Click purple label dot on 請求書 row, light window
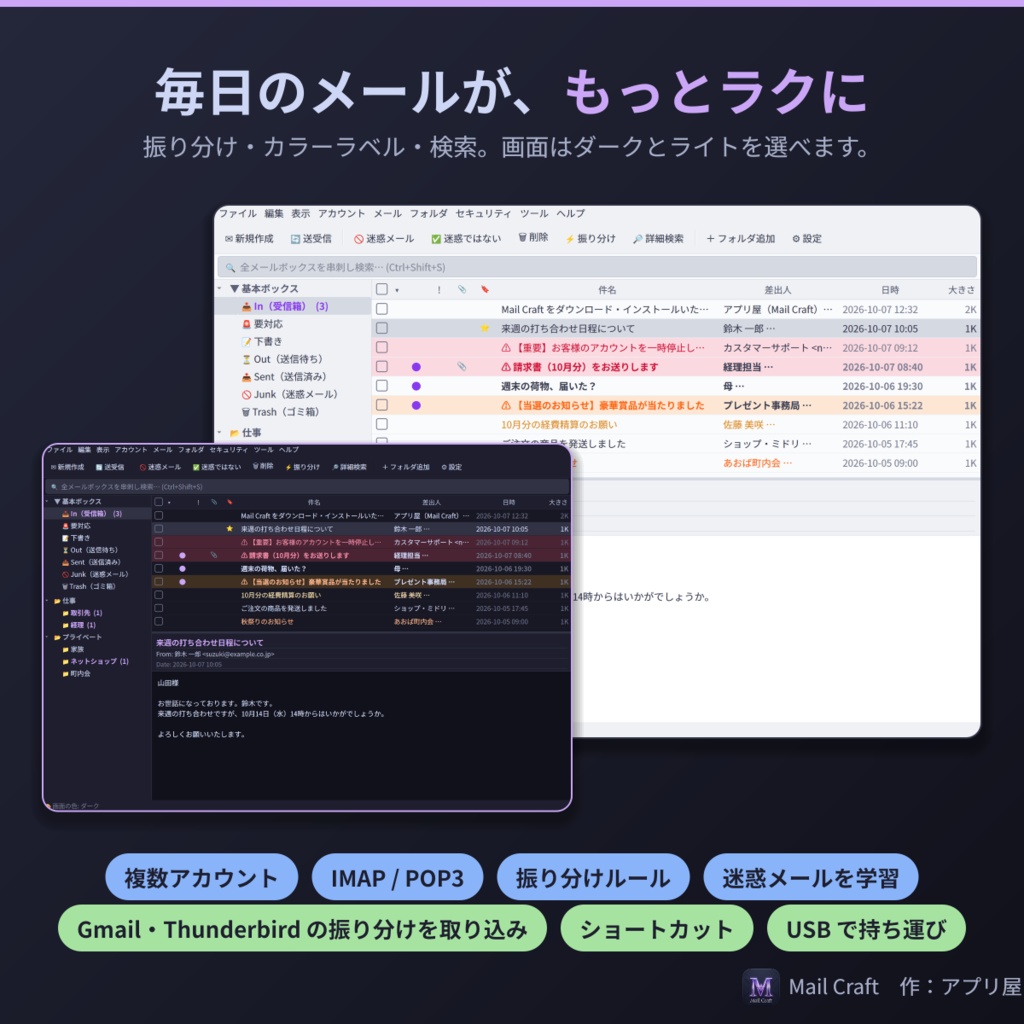The width and height of the screenshot is (1024, 1024). (416, 367)
